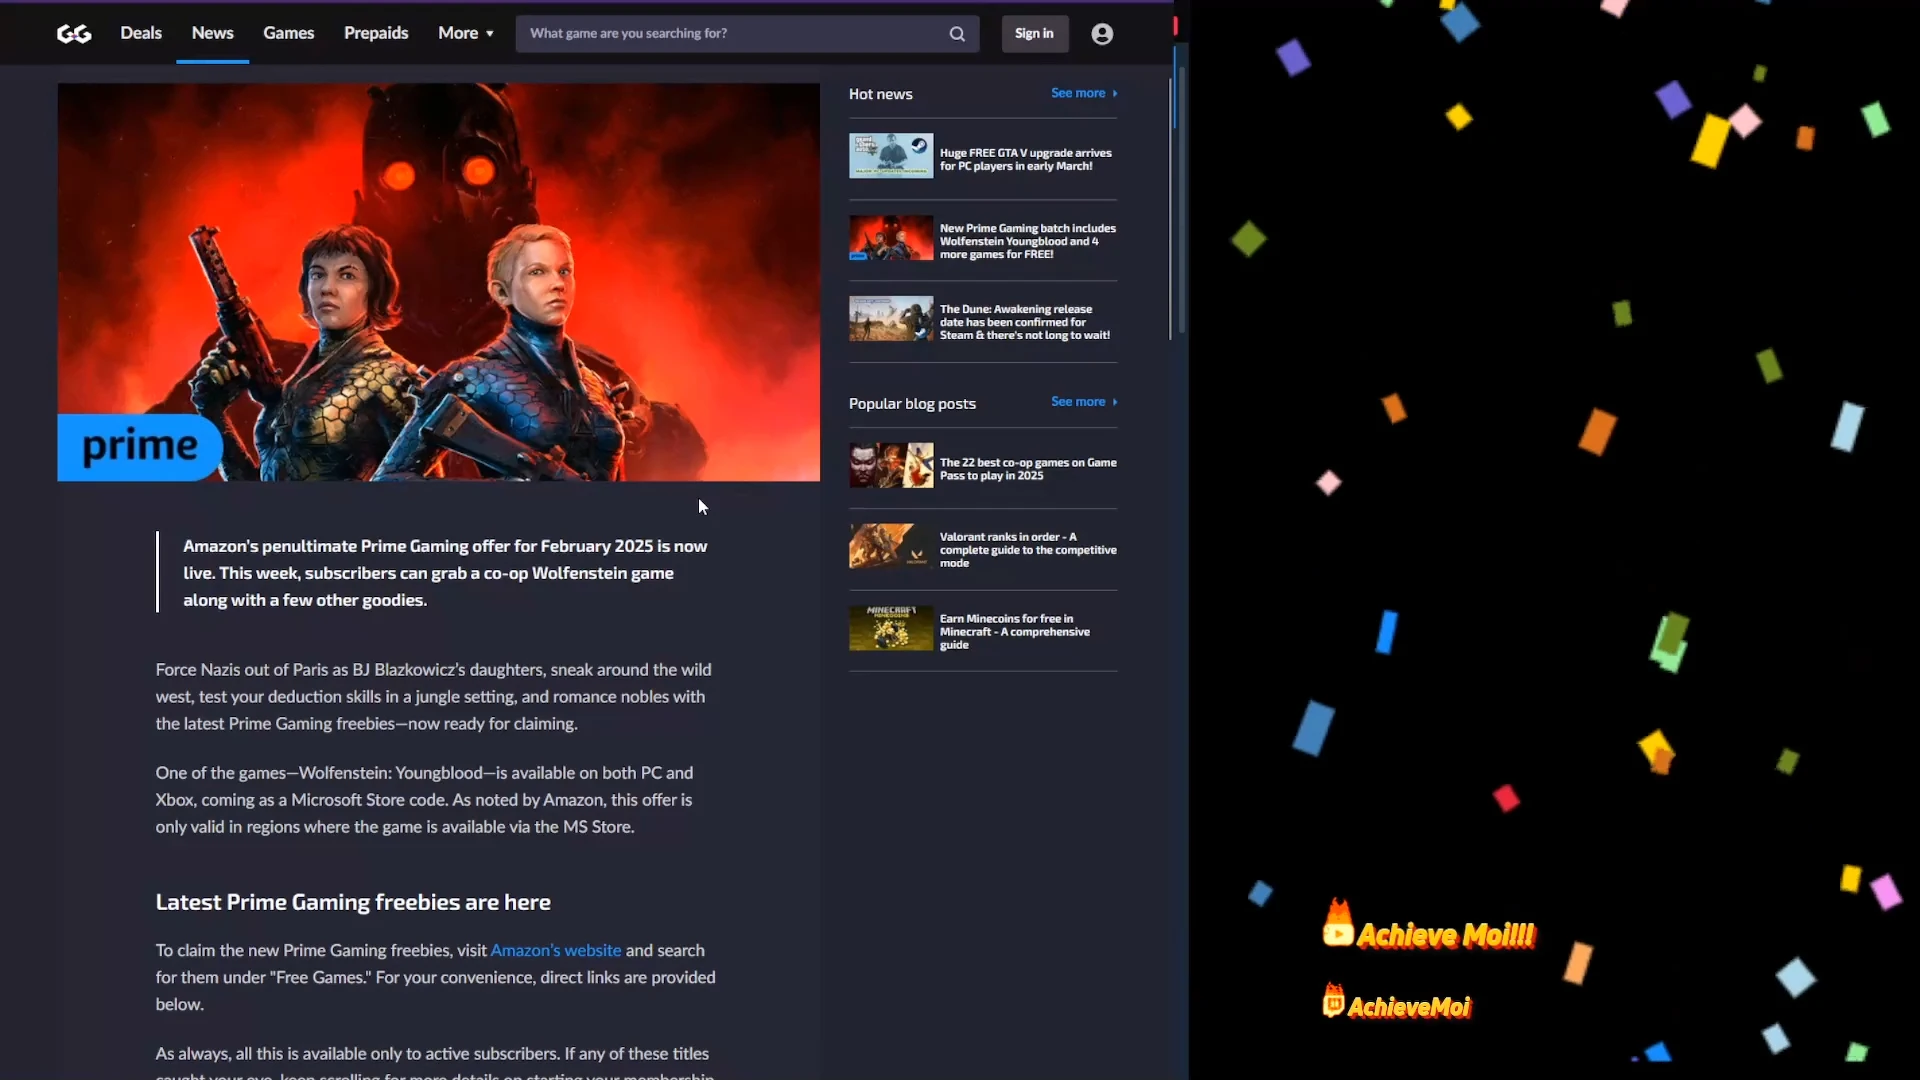The height and width of the screenshot is (1080, 1920).
Task: Click the Sign in button
Action: click(1034, 34)
